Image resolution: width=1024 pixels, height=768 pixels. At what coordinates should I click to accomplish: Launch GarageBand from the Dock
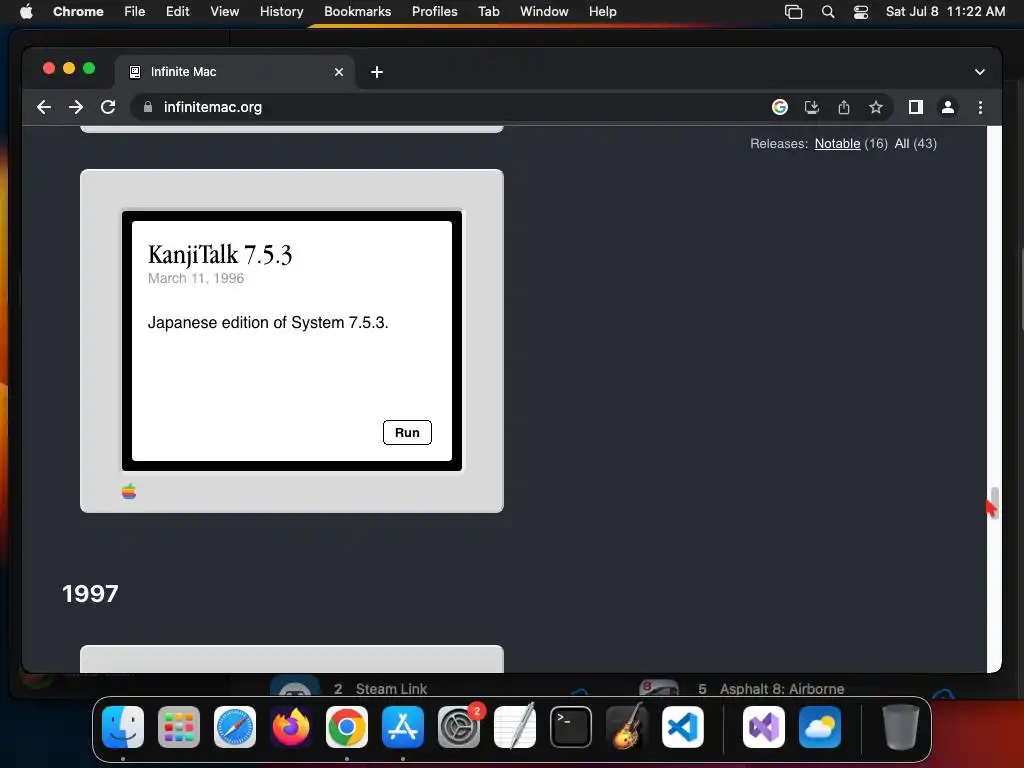(x=627, y=727)
